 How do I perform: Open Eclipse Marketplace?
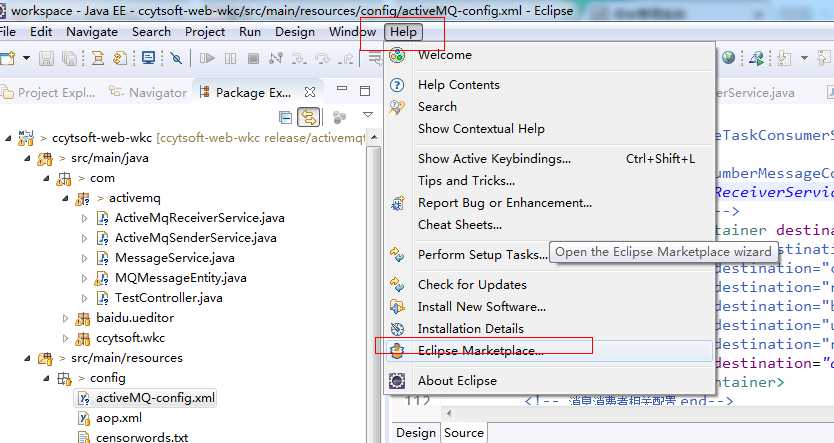click(x=549, y=351)
